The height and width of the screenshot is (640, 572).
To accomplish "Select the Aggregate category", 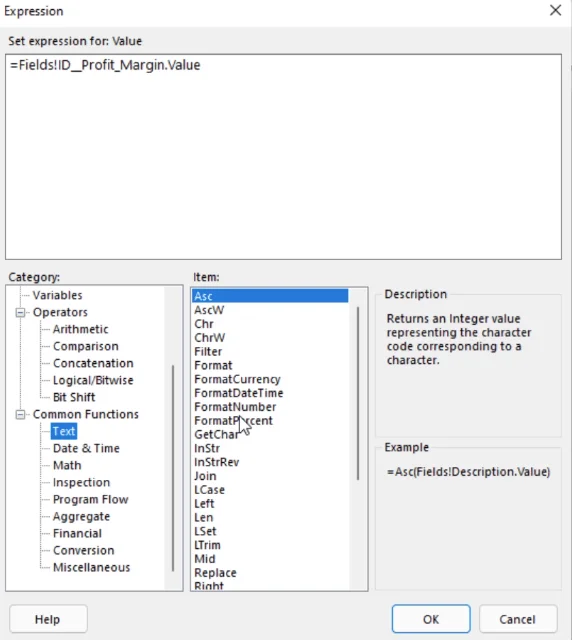I will 81,516.
